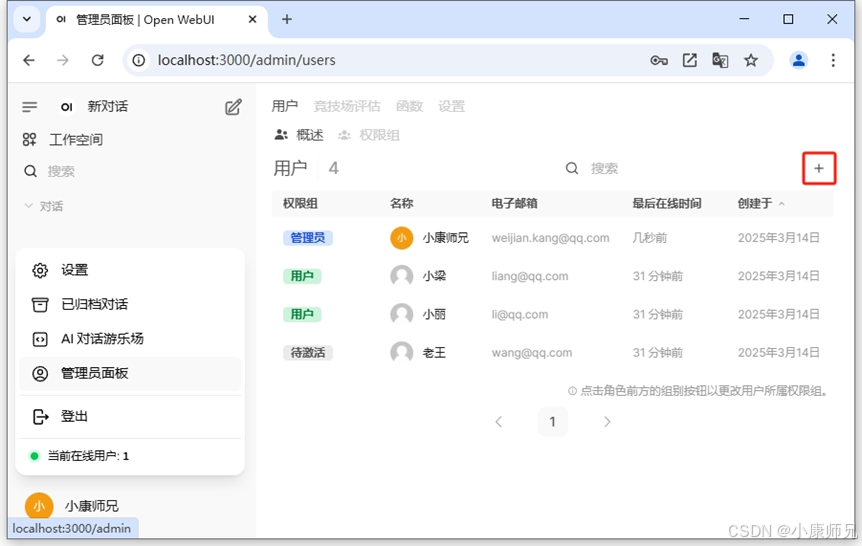
Task: Switch to the top 设置 tab
Action: pos(451,106)
